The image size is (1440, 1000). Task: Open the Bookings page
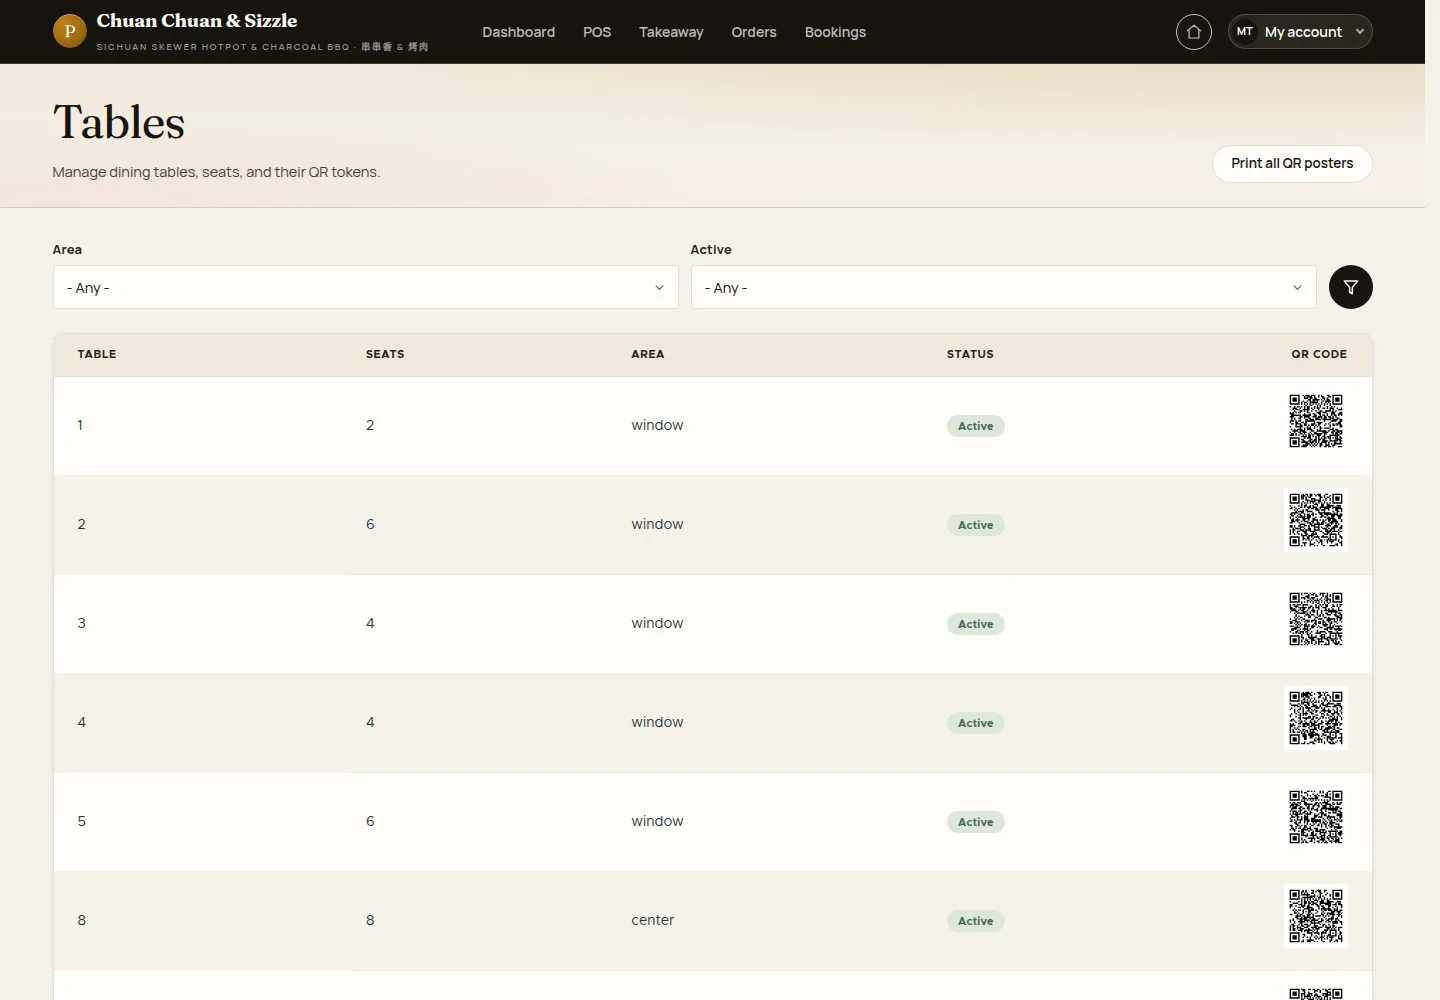coord(835,32)
